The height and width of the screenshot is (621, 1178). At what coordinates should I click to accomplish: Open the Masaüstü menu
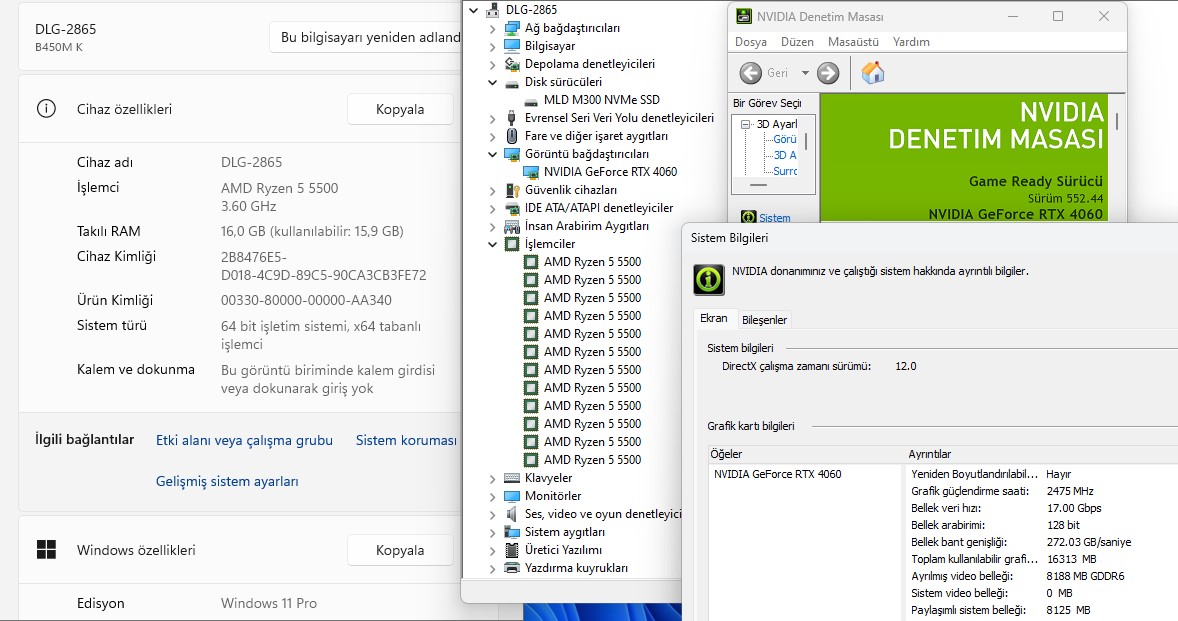[x=853, y=42]
